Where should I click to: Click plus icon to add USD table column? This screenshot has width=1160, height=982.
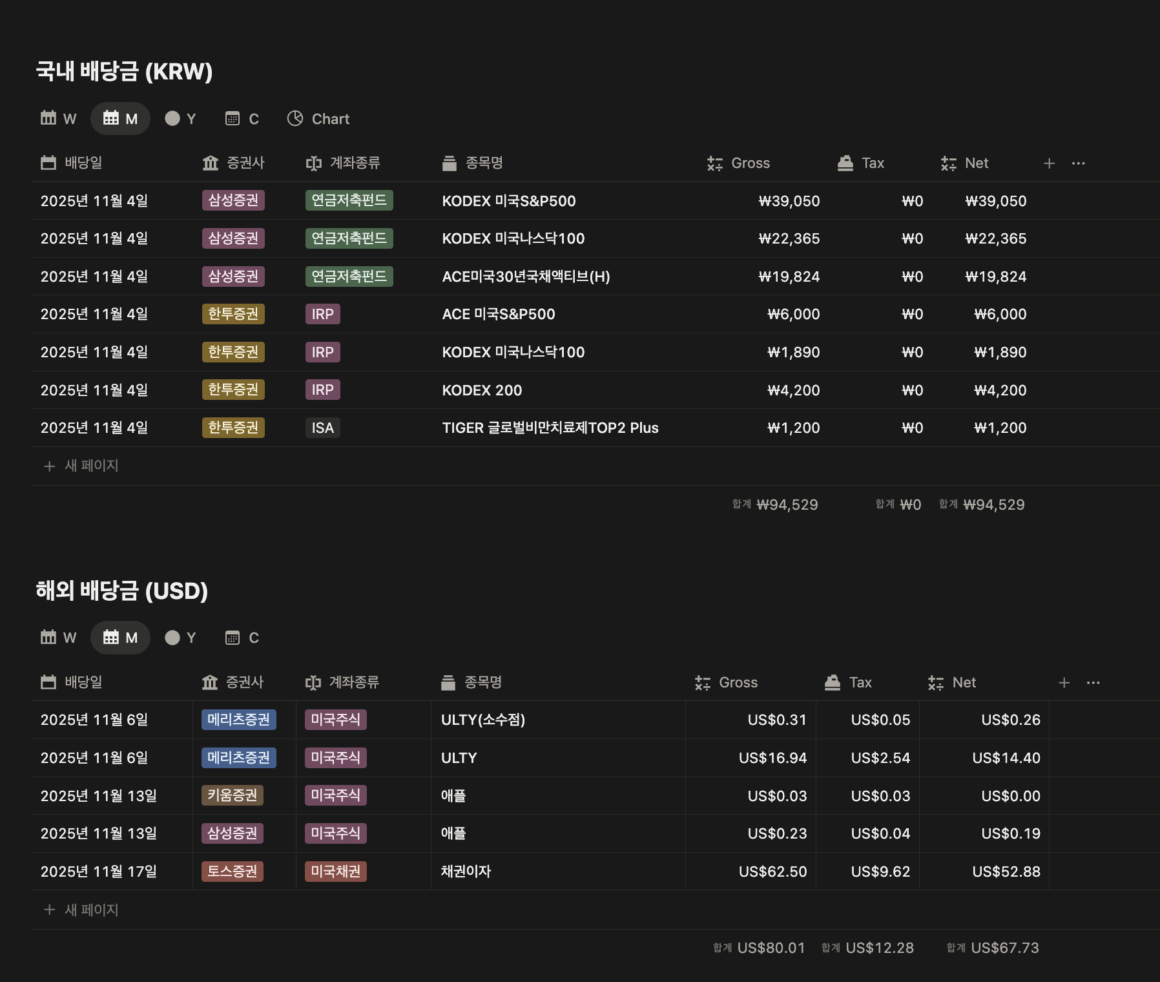point(1064,682)
